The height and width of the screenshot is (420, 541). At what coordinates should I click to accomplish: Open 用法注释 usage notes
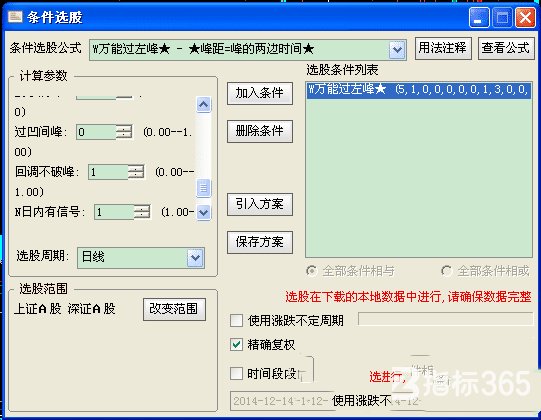coord(443,48)
